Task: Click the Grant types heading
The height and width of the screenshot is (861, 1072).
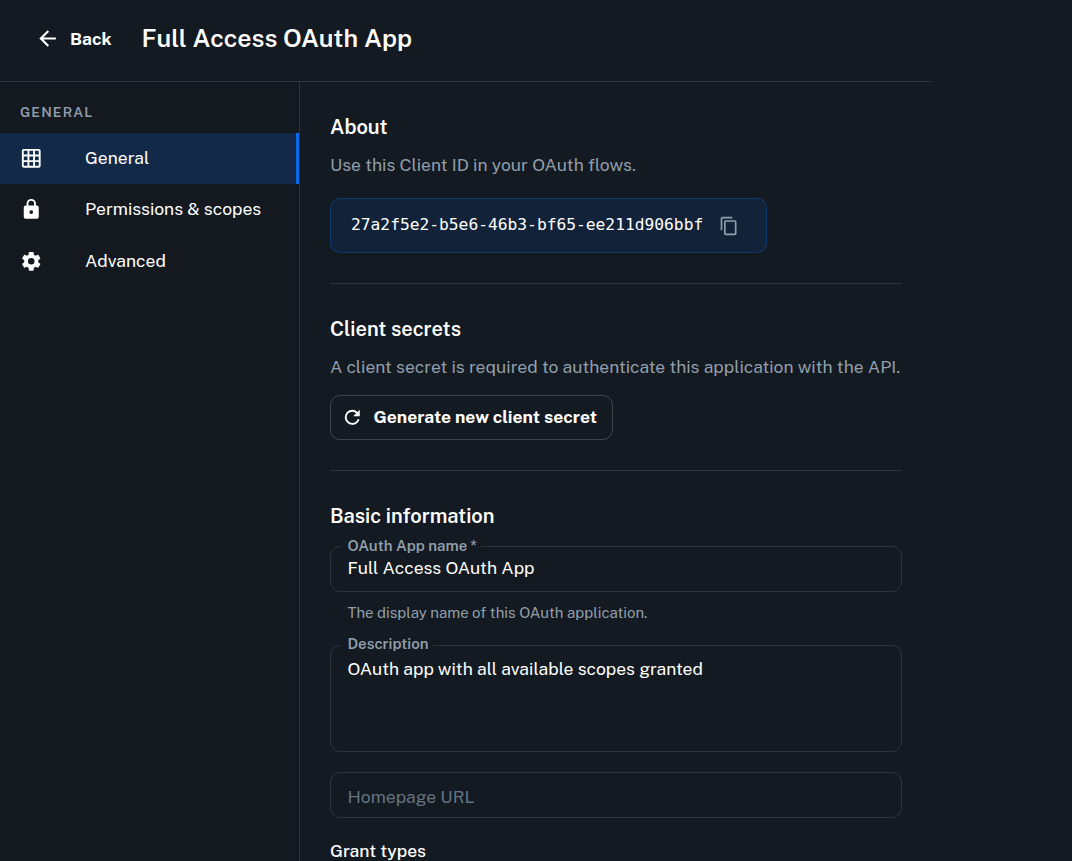Action: tap(378, 851)
